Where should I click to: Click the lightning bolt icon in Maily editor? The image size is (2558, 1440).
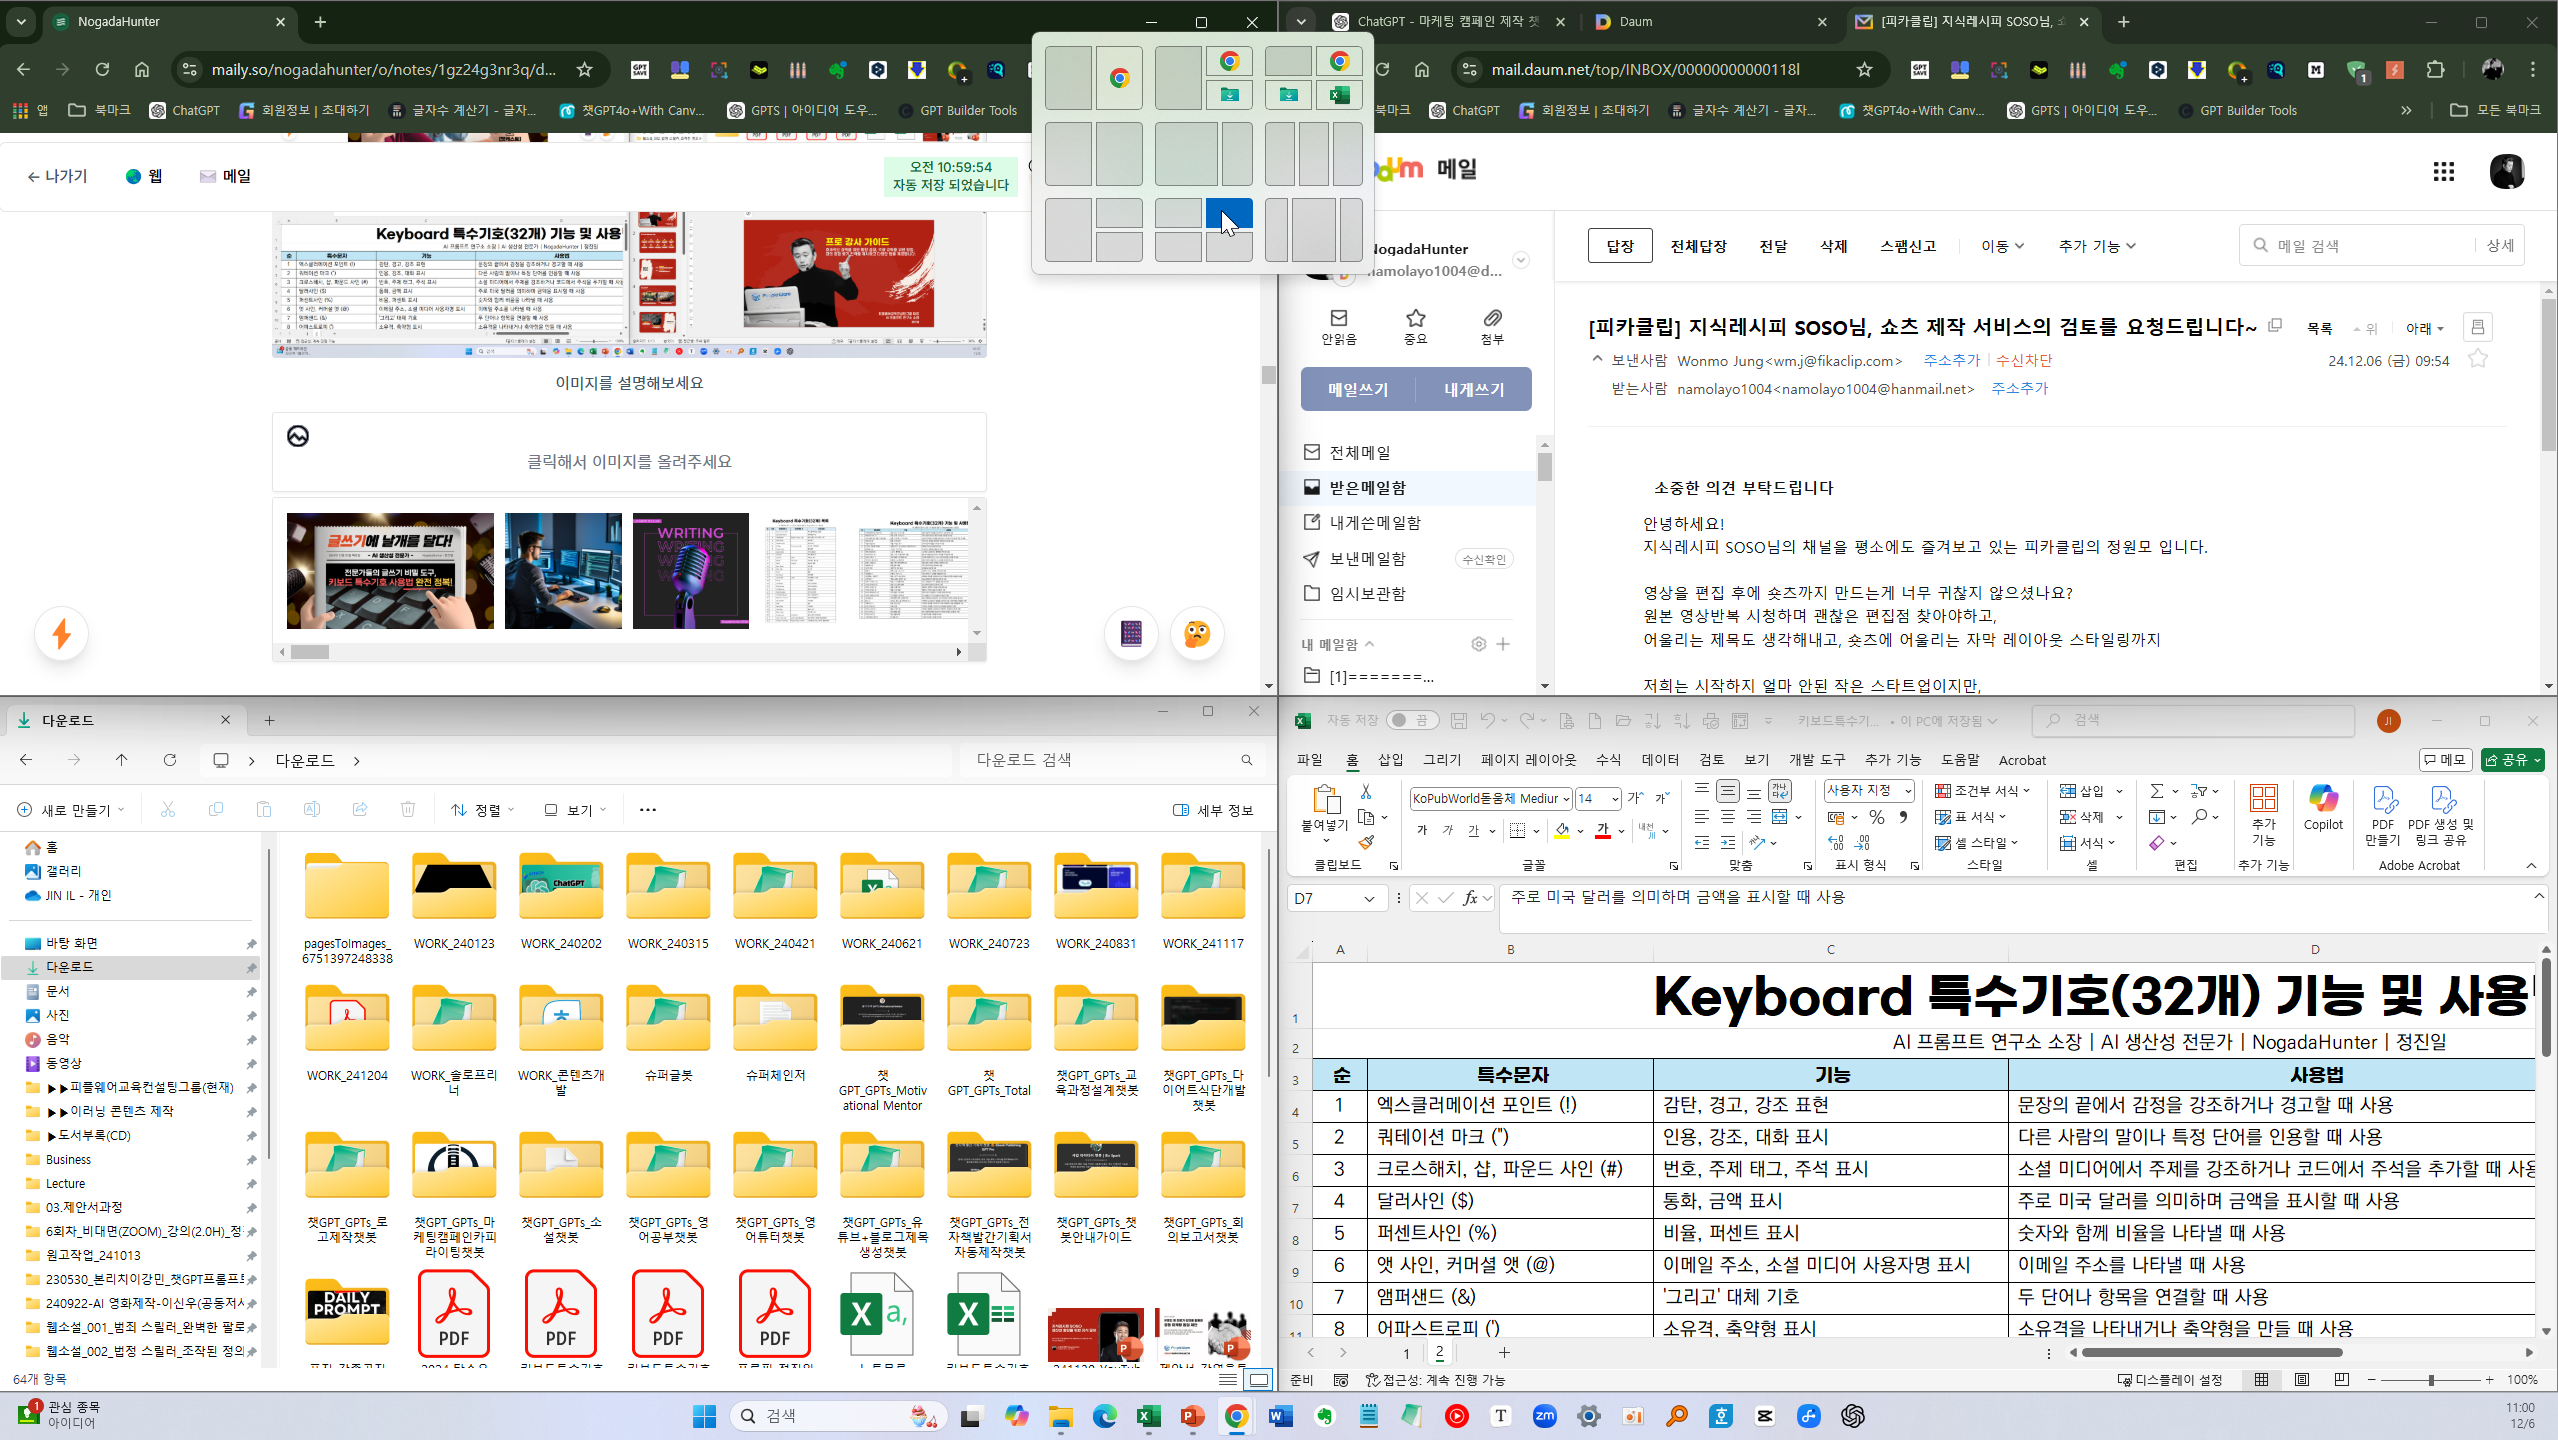(x=62, y=634)
